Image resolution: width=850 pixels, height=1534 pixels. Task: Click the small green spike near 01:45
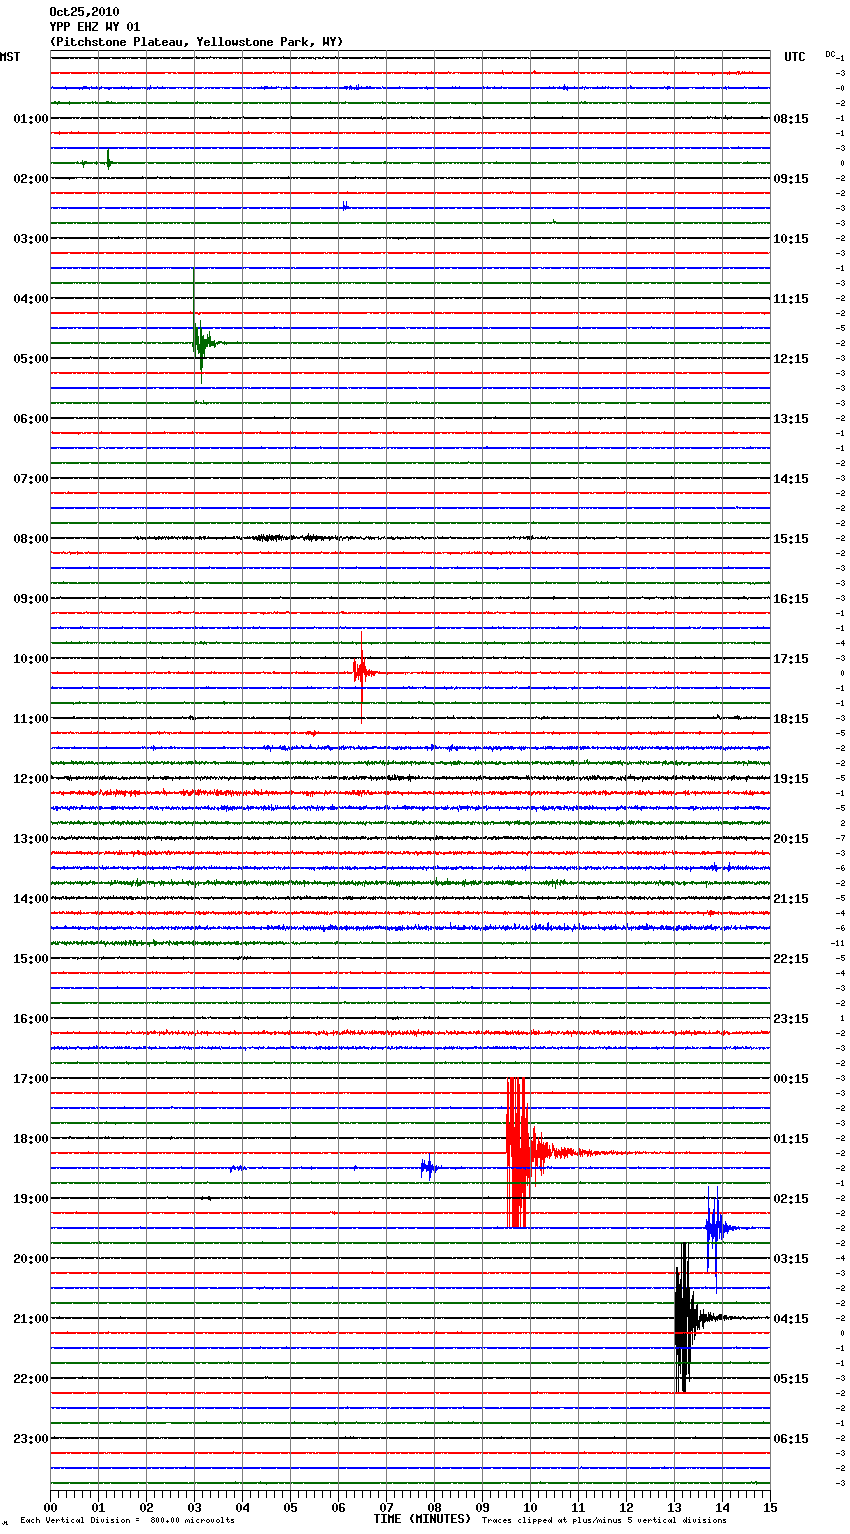click(x=108, y=161)
